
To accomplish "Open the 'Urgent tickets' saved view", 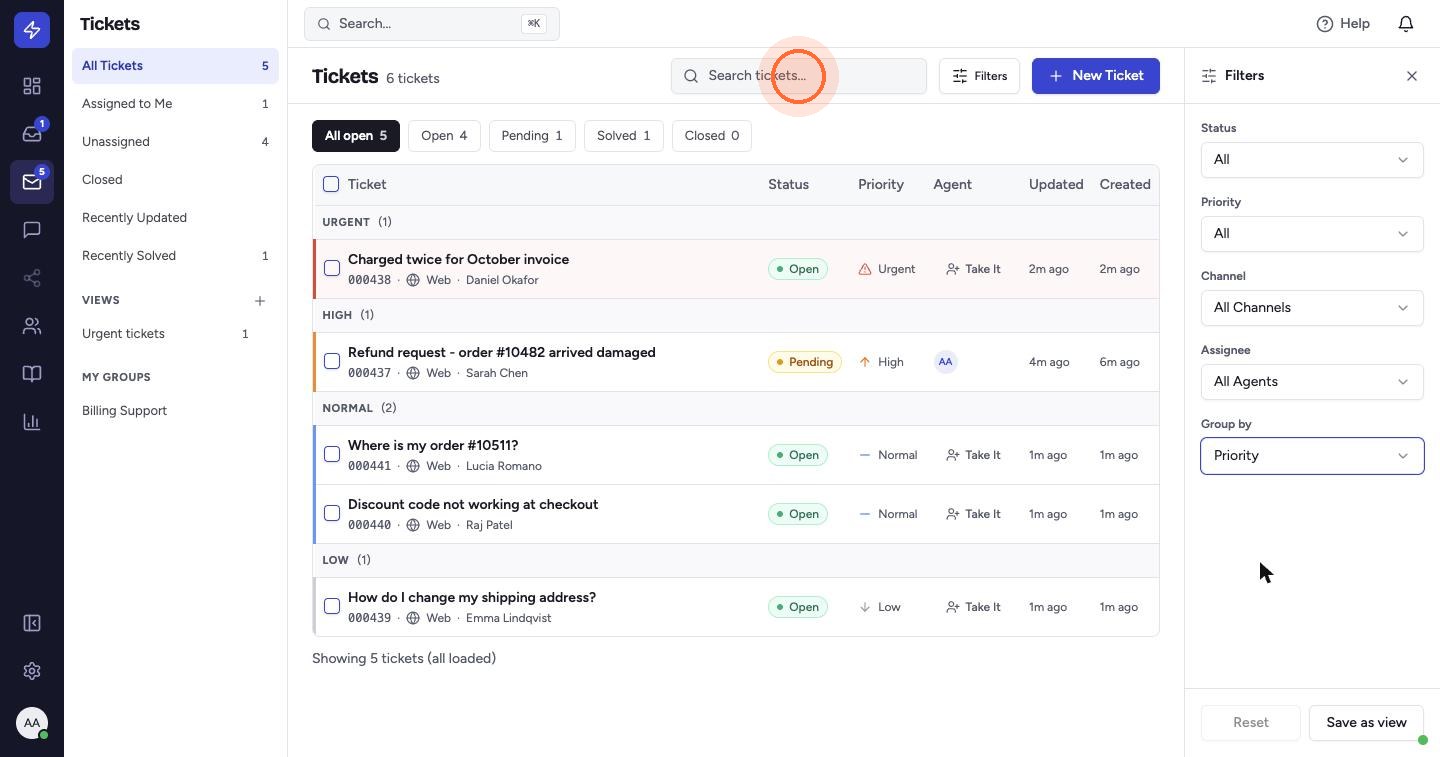I will (x=165, y=334).
